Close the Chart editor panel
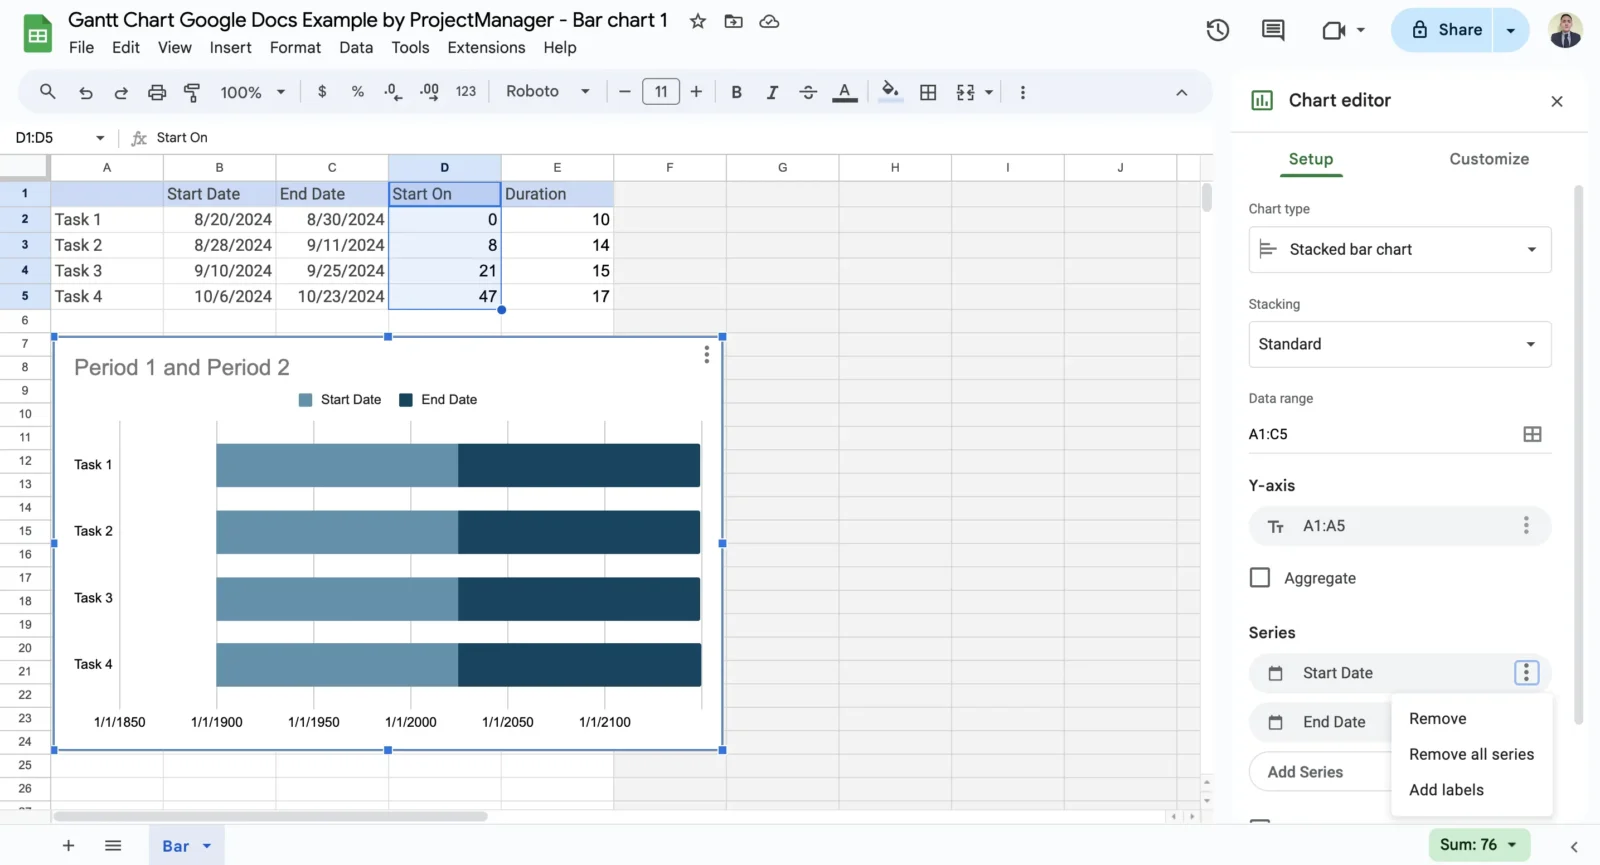Screen dimensions: 1600x865 tap(1556, 101)
